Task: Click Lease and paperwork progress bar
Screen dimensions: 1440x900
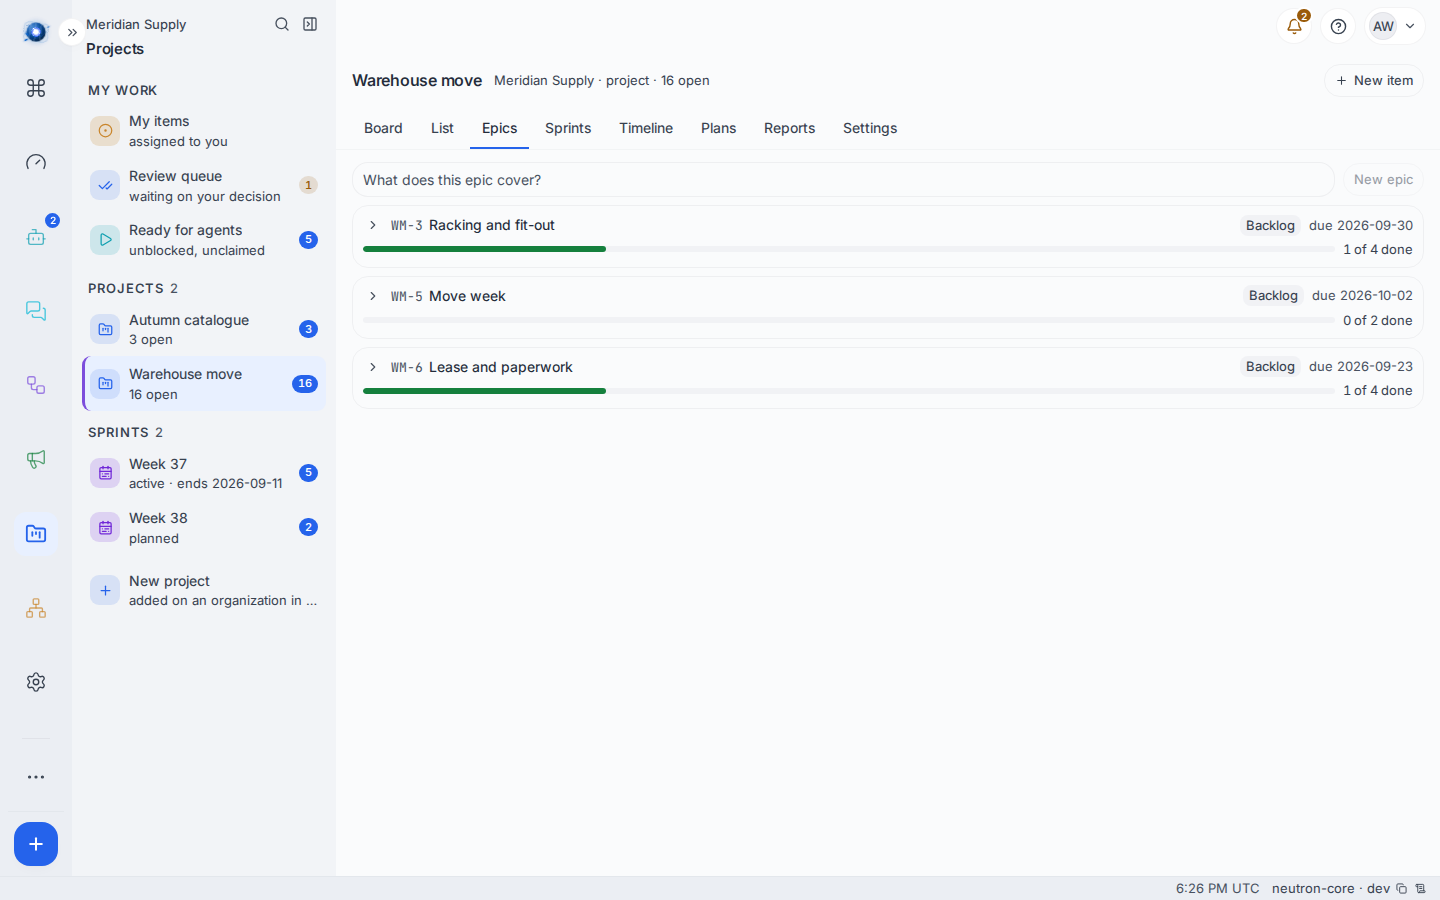Action: 848,390
